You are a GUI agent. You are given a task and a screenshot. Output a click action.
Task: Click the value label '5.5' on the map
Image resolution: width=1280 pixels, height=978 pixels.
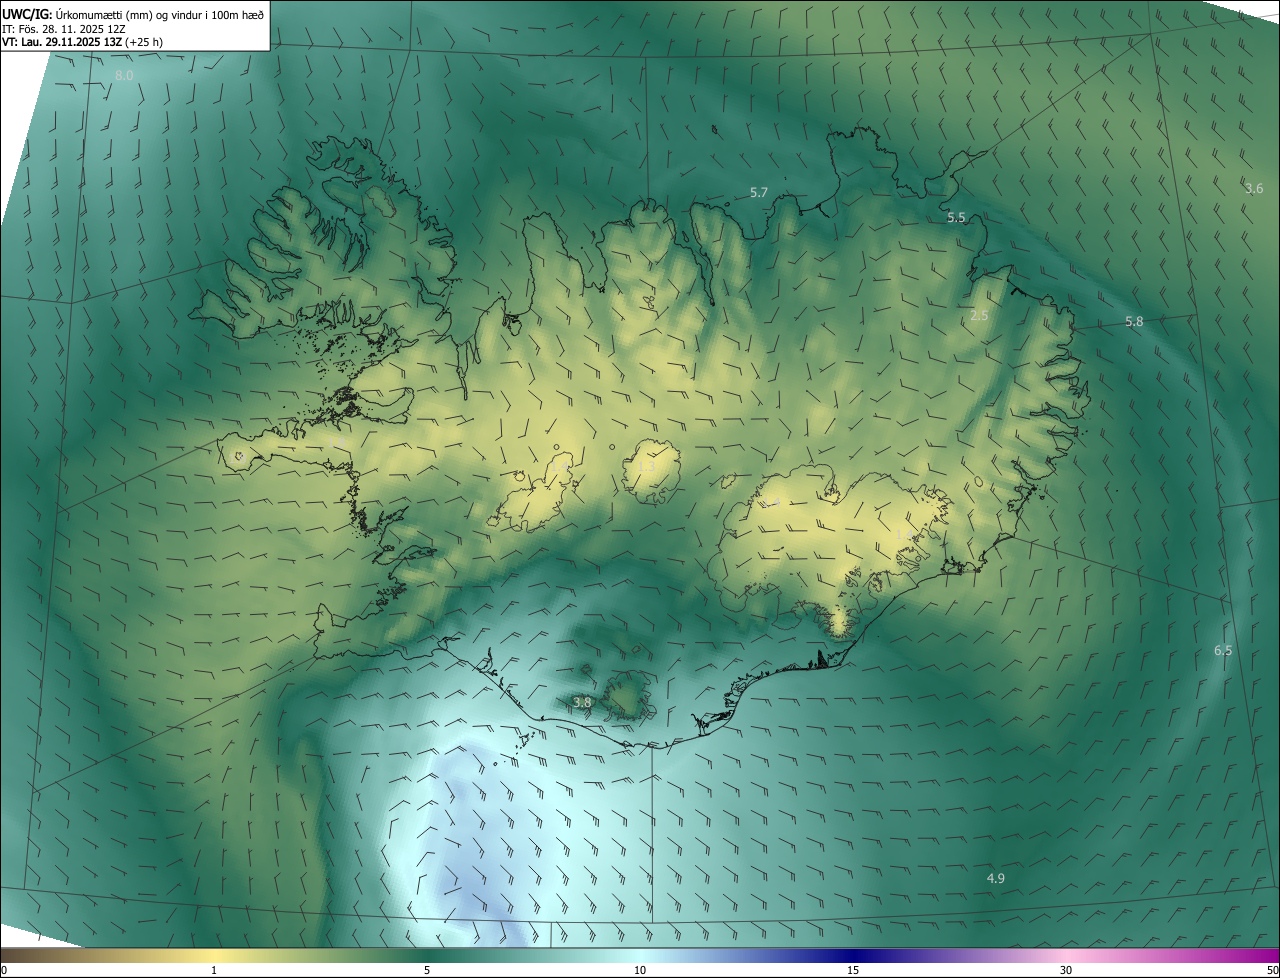956,217
